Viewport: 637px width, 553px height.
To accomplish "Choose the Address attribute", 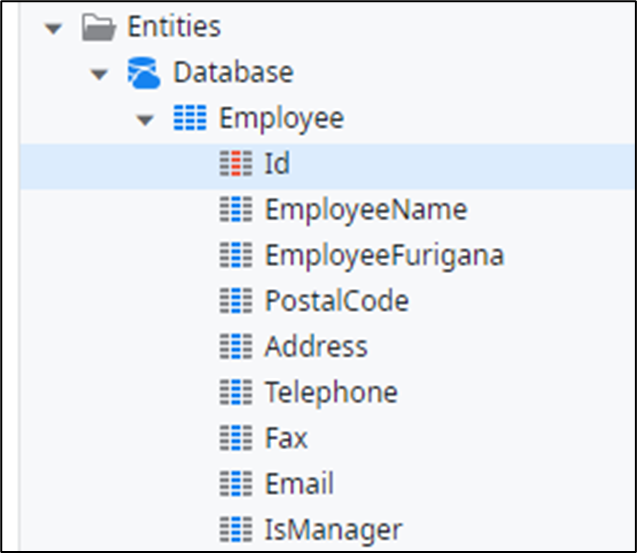I will (316, 347).
